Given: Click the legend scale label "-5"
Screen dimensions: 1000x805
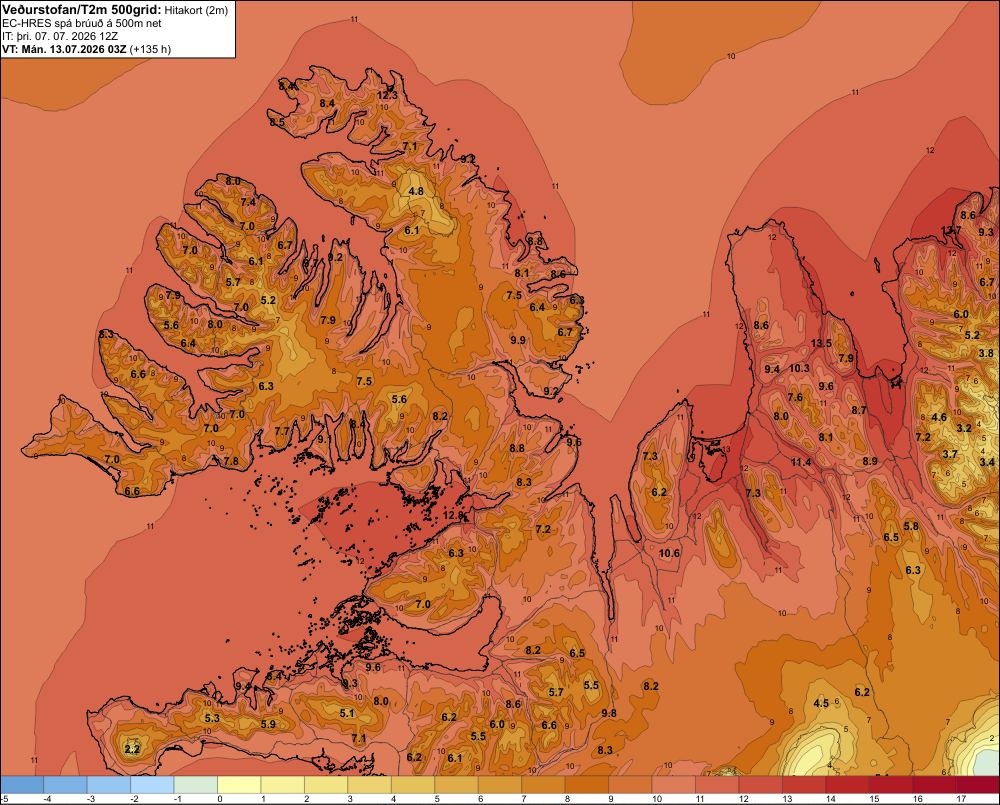Looking at the screenshot, I should [4, 799].
